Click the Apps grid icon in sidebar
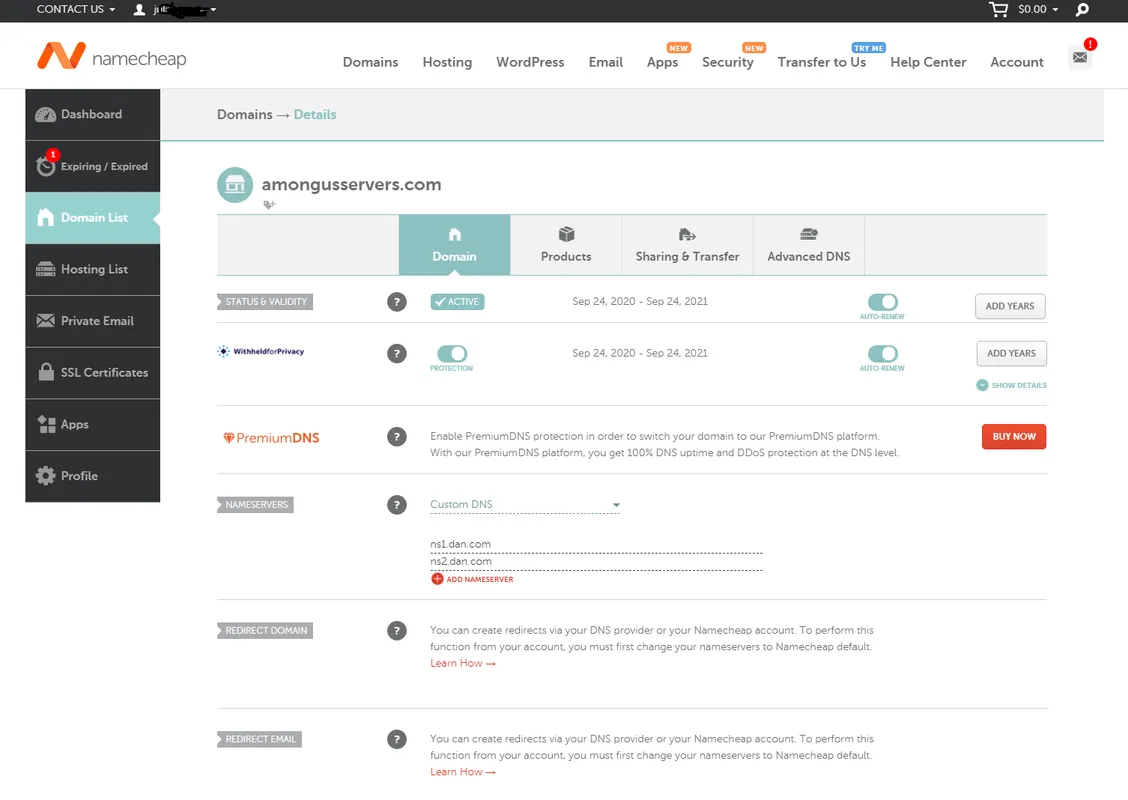 pyautogui.click(x=46, y=424)
